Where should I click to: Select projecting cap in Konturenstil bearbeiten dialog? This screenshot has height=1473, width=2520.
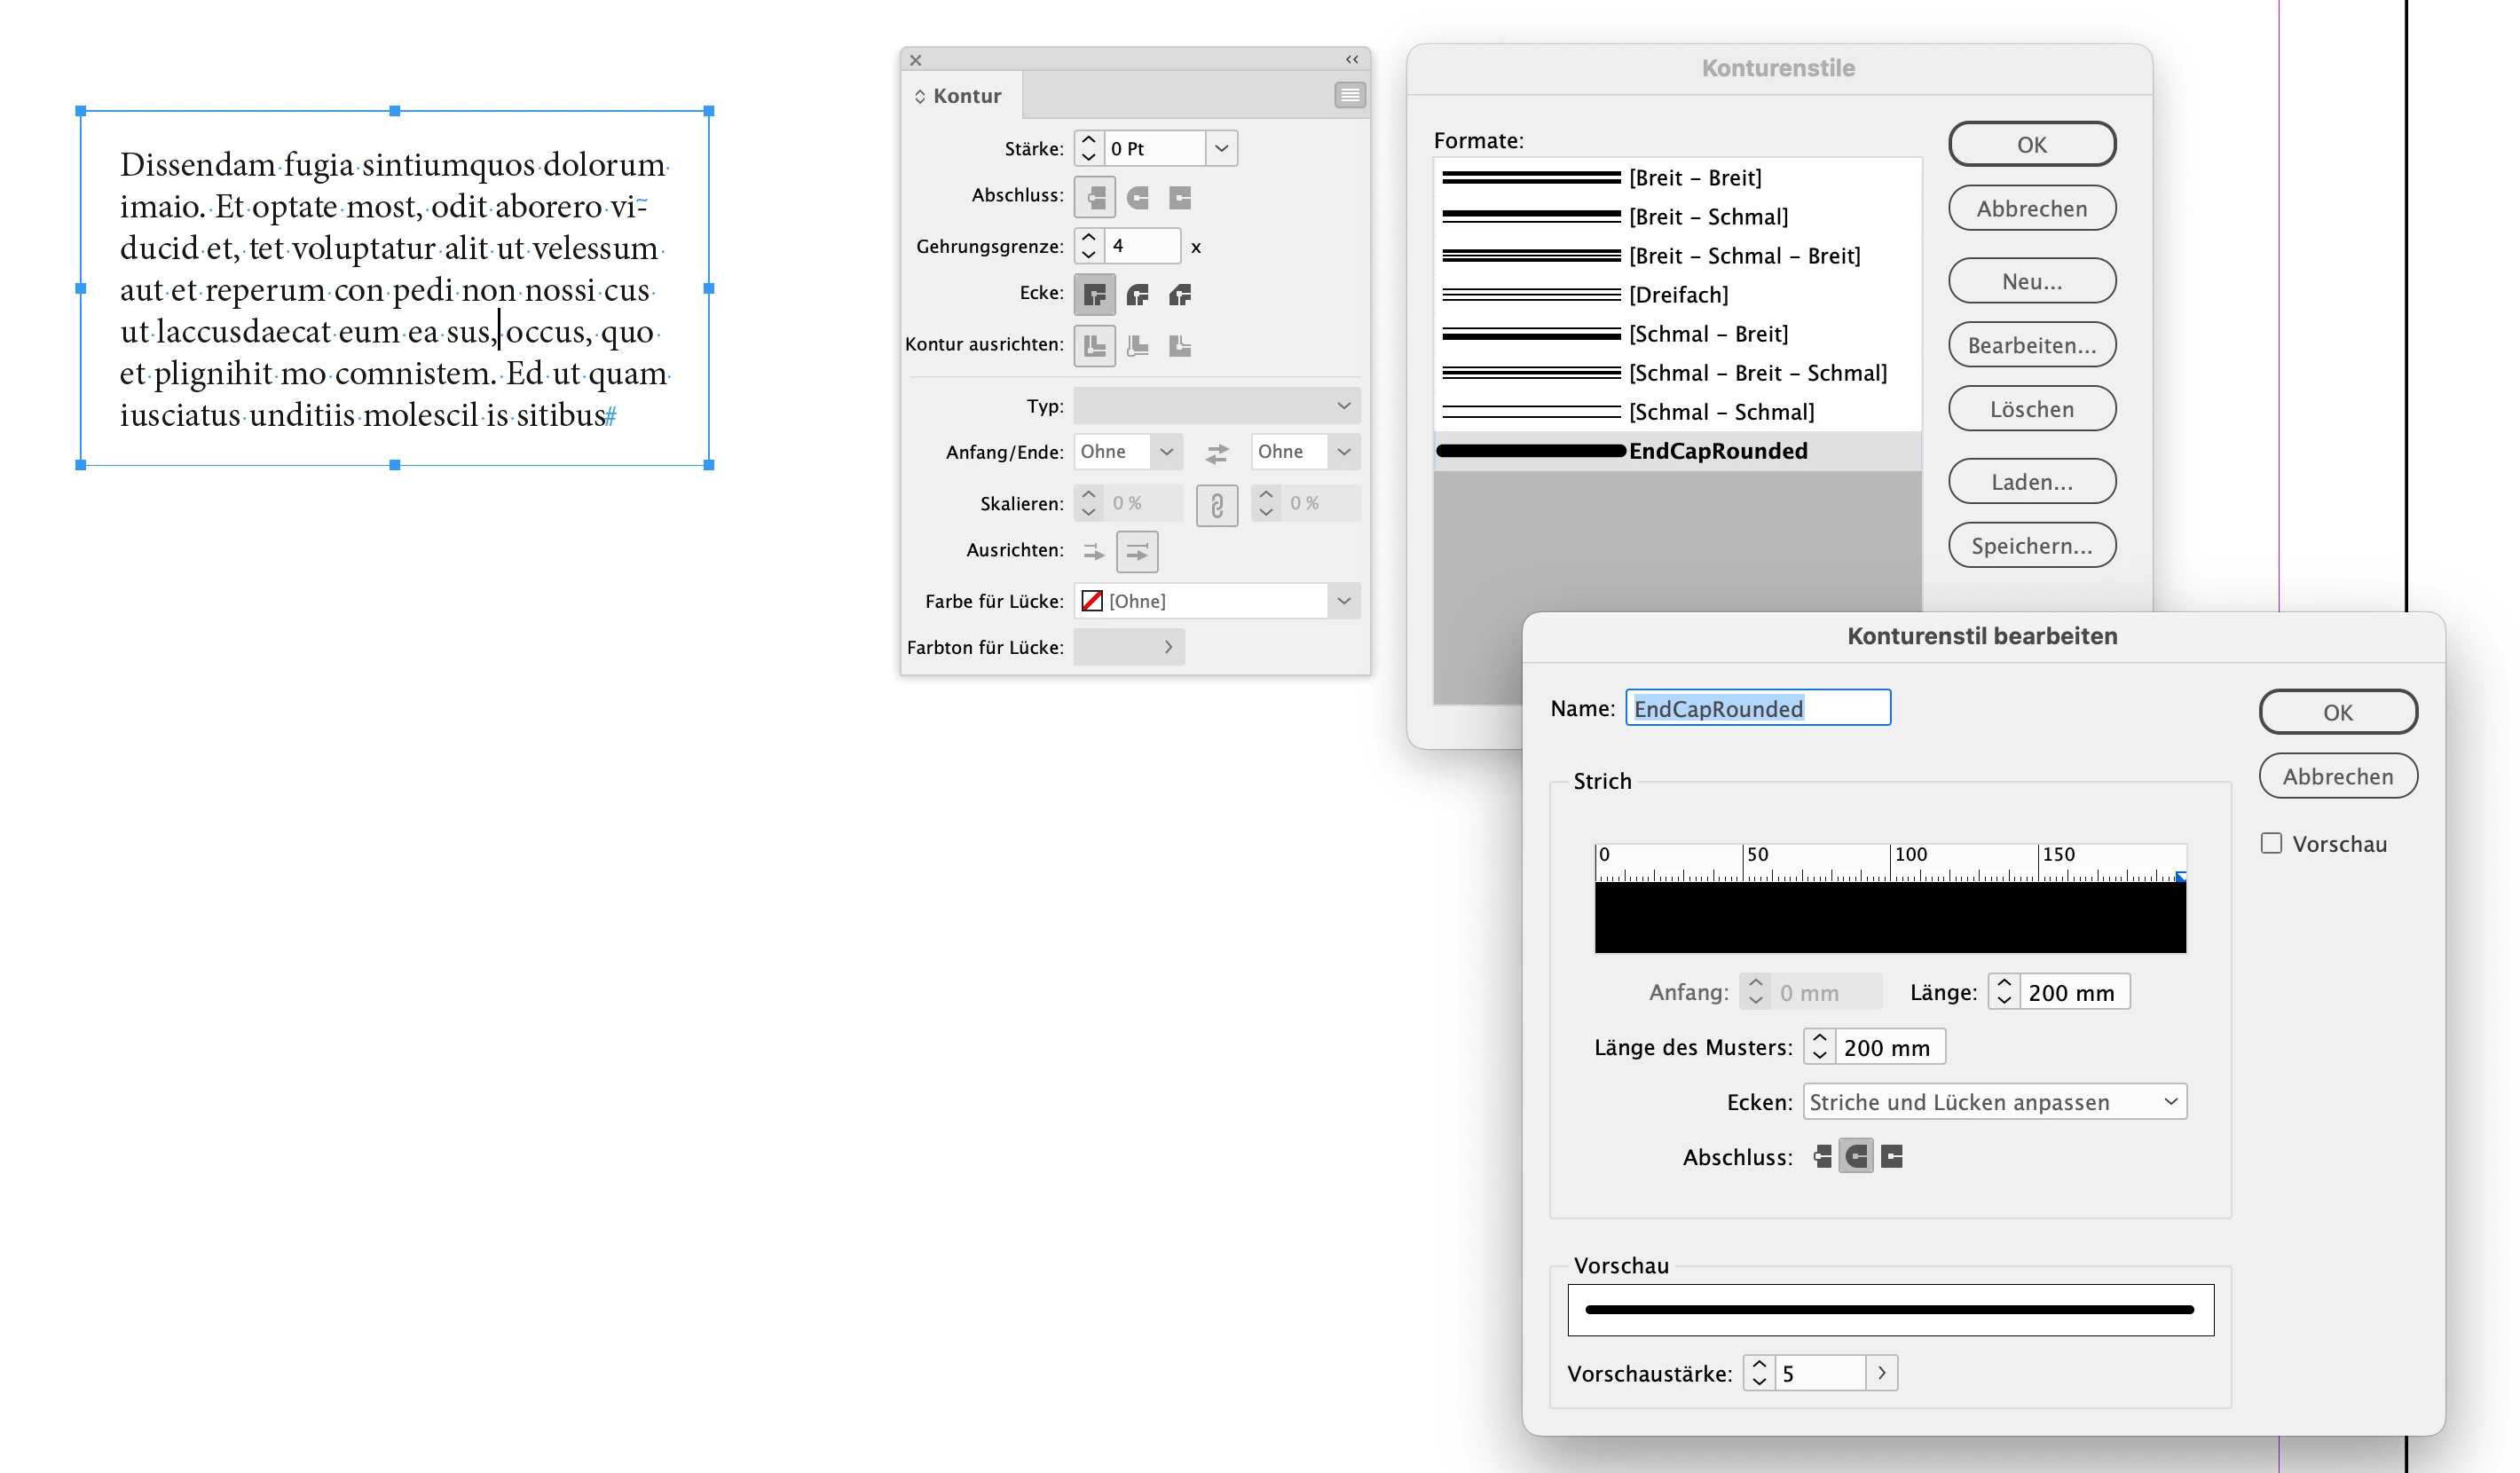tap(1891, 1157)
